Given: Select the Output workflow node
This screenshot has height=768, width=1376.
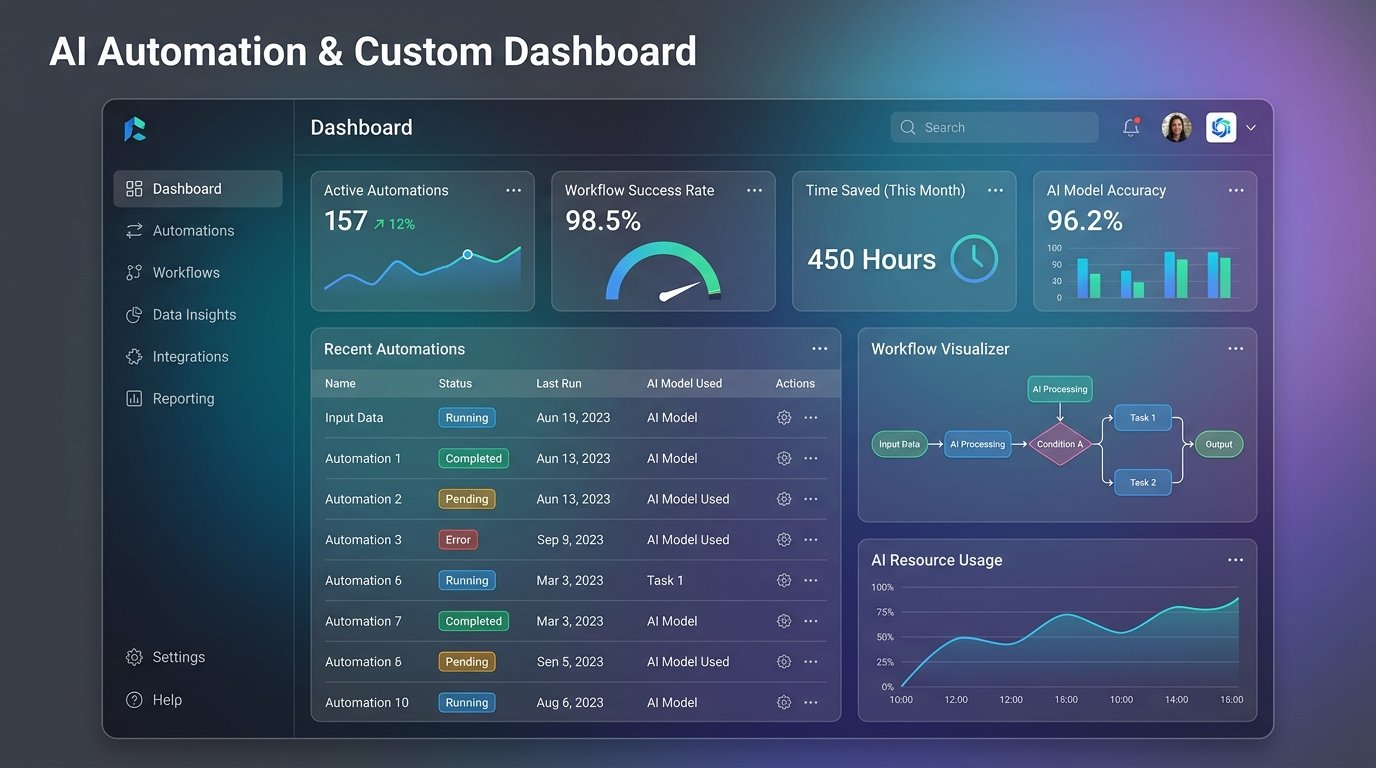Looking at the screenshot, I should click(x=1219, y=444).
